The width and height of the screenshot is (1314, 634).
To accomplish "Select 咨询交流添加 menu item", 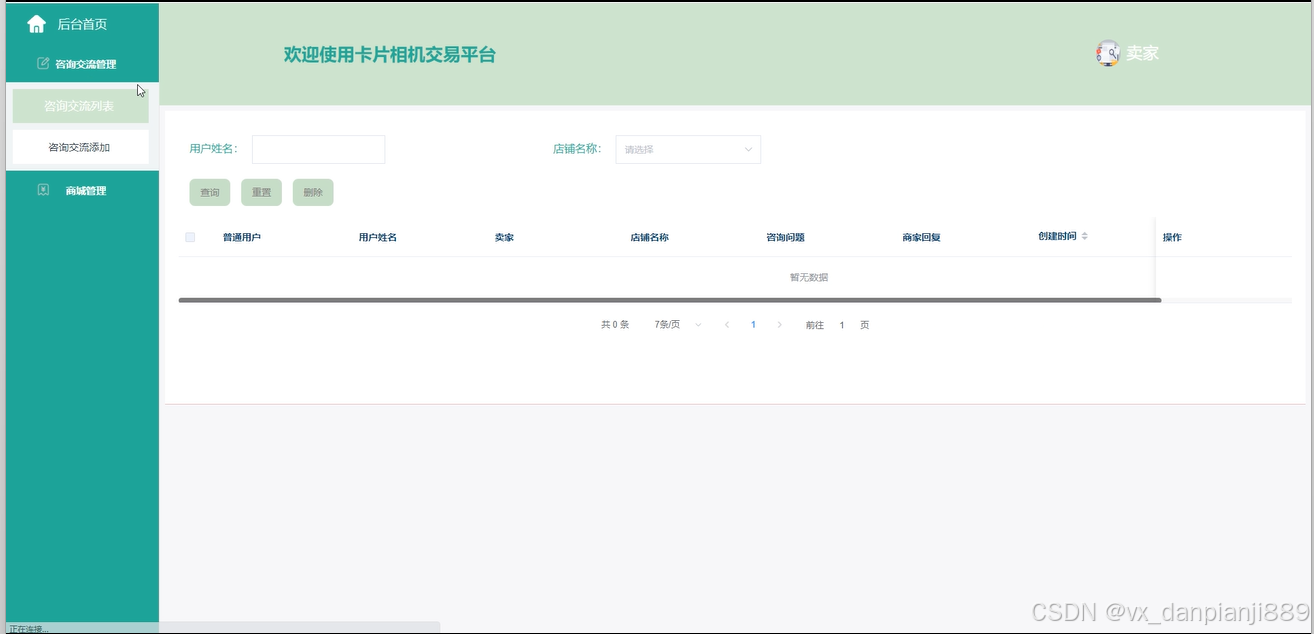I will point(80,147).
